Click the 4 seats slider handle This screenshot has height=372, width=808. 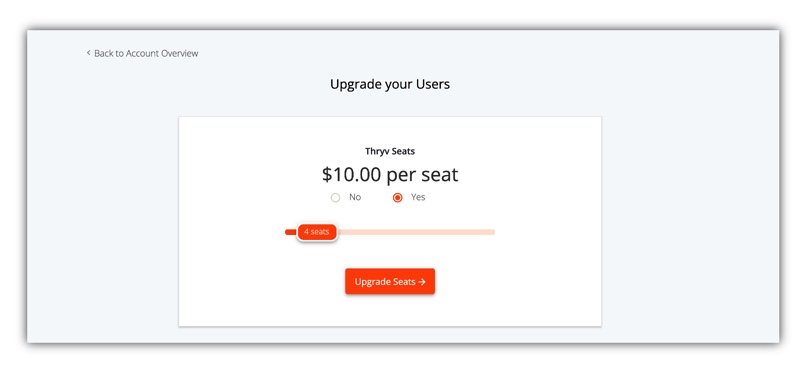(317, 232)
